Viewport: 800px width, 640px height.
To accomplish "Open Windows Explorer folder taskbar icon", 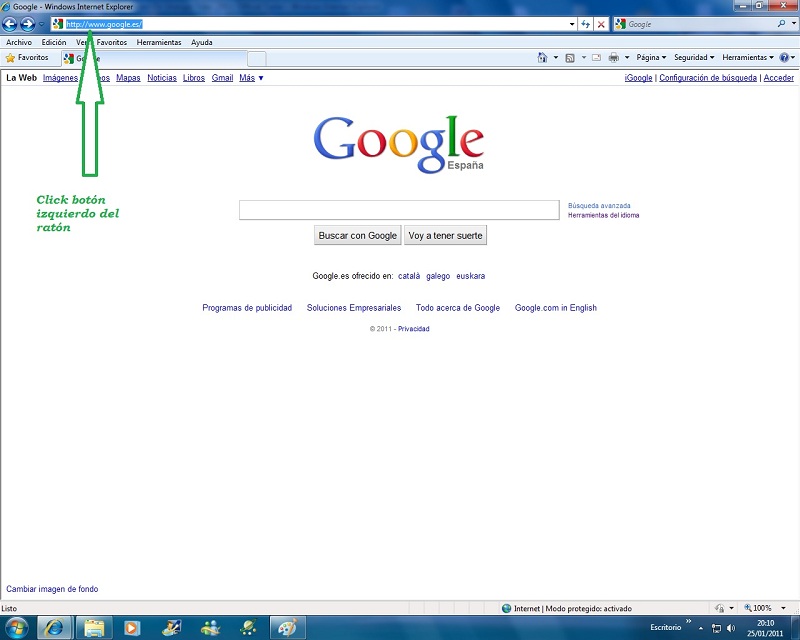I will pyautogui.click(x=94, y=628).
